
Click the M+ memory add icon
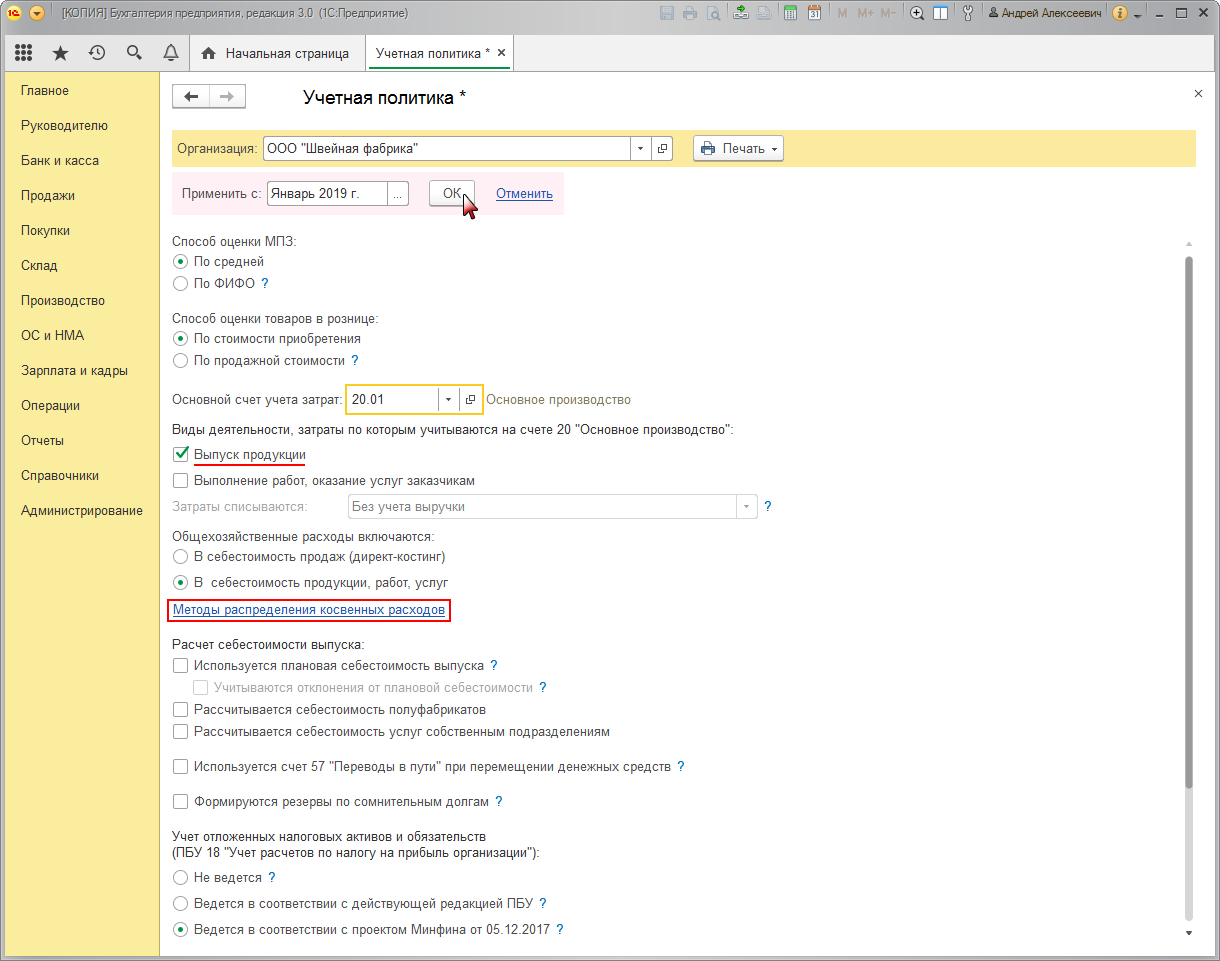(x=864, y=13)
